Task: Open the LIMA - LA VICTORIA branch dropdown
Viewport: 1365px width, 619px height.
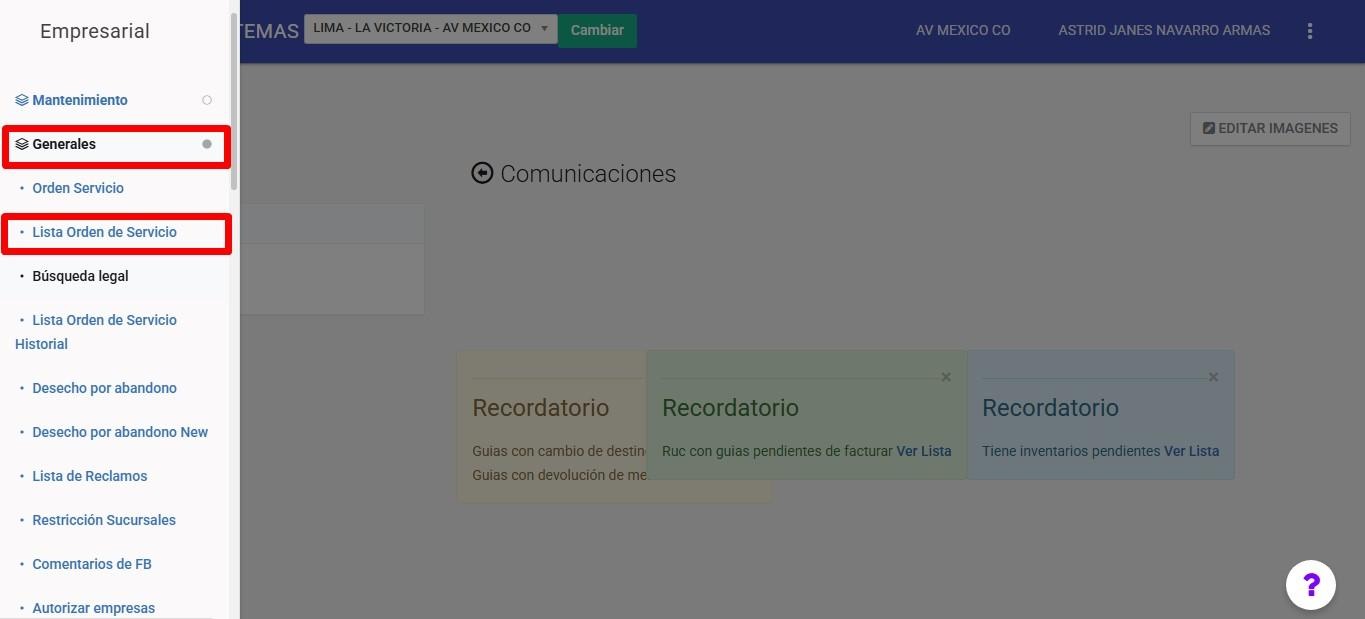Action: pos(430,29)
